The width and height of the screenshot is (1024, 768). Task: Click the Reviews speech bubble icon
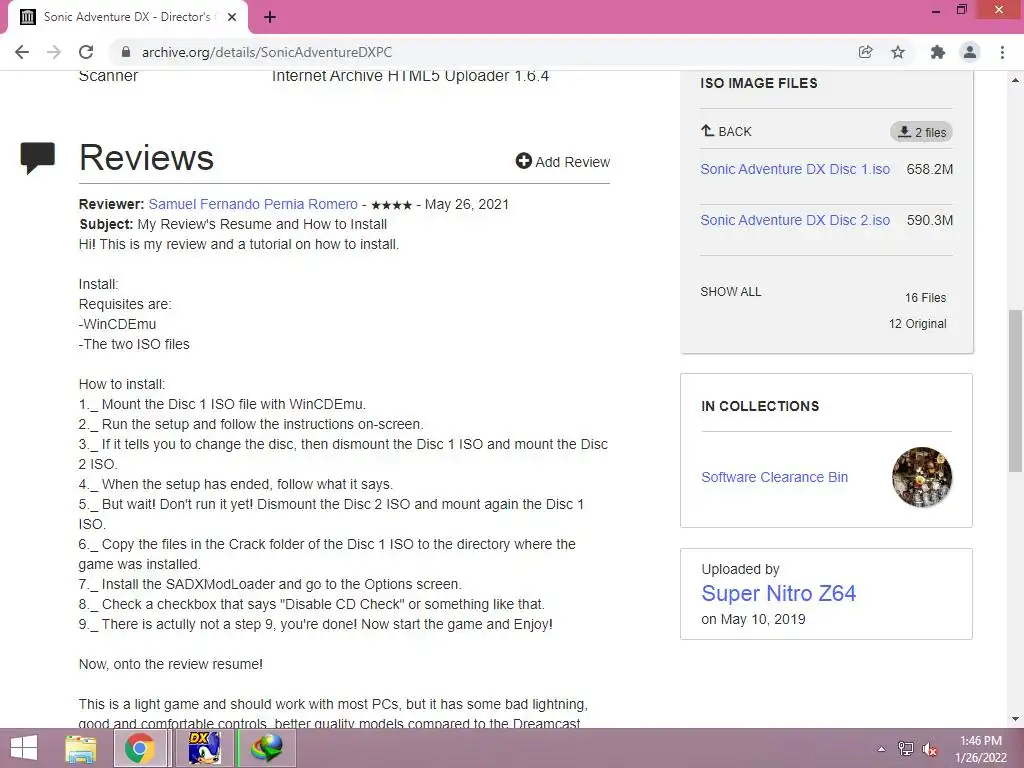tap(37, 158)
